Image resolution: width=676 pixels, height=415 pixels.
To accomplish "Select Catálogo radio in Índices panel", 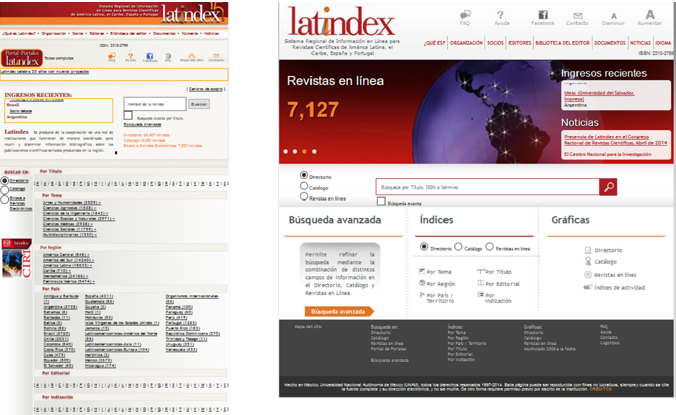I will tap(458, 247).
